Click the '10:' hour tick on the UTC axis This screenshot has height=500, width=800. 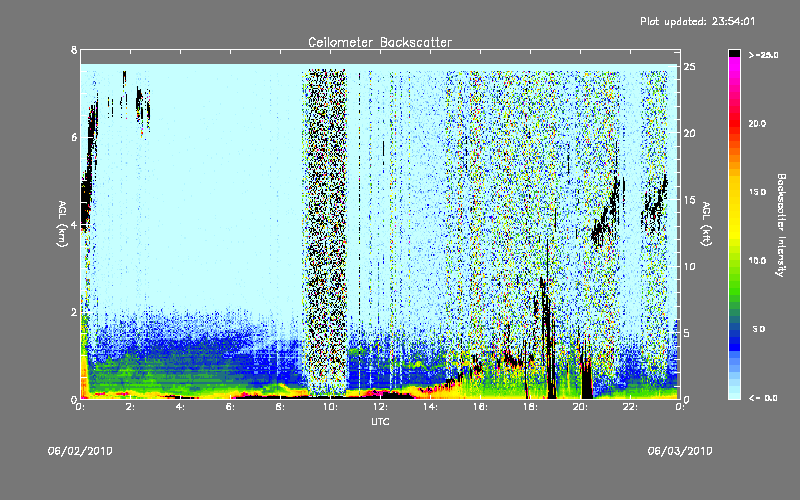point(330,407)
